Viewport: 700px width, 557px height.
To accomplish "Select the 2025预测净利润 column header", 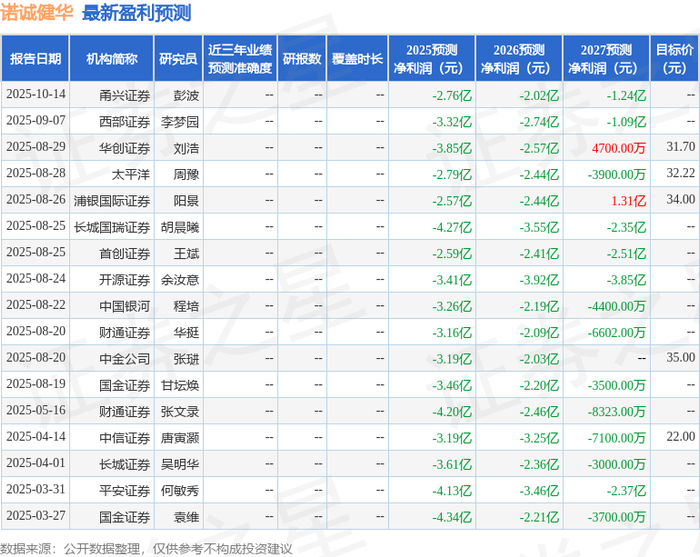I will (431, 58).
